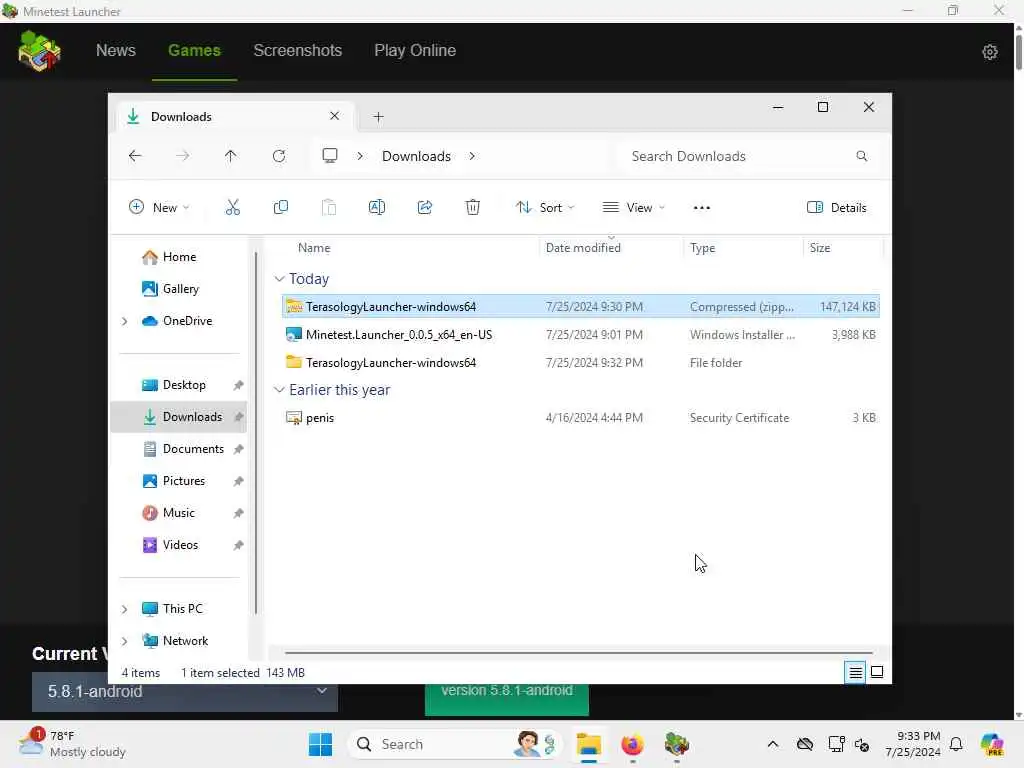Open File Explorer from taskbar

point(588,744)
